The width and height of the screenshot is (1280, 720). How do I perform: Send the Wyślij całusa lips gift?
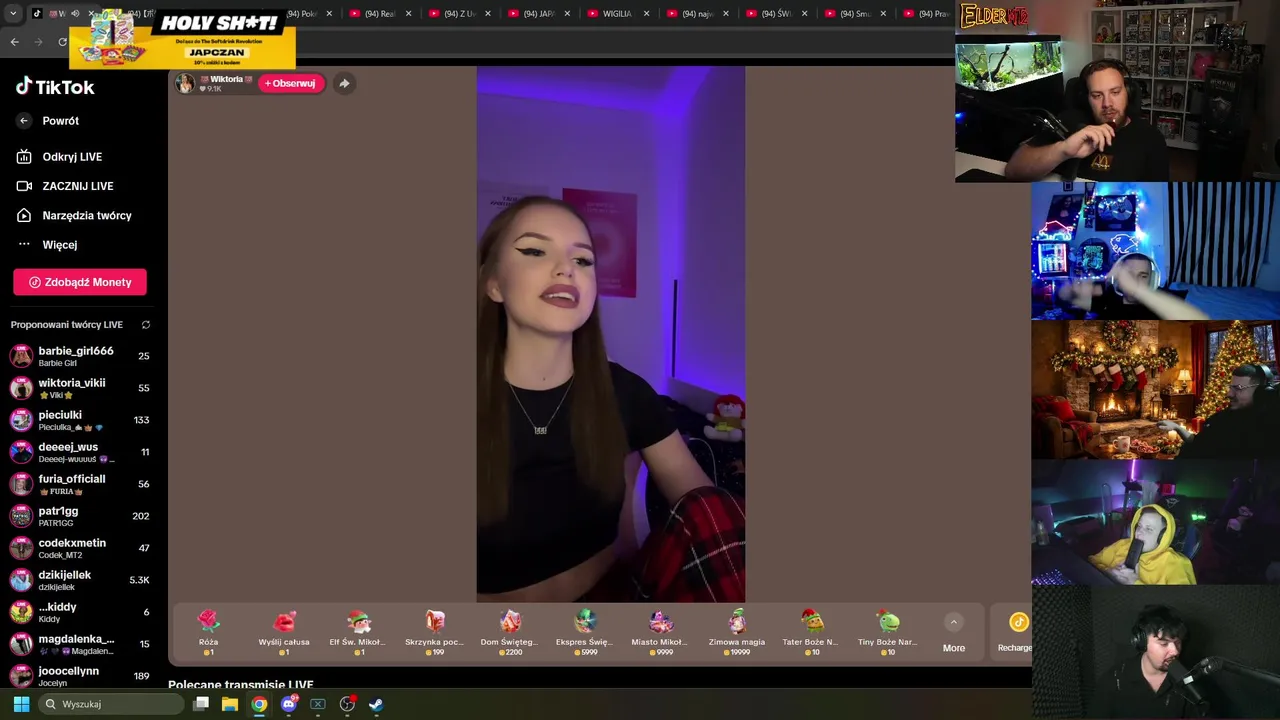coord(284,632)
